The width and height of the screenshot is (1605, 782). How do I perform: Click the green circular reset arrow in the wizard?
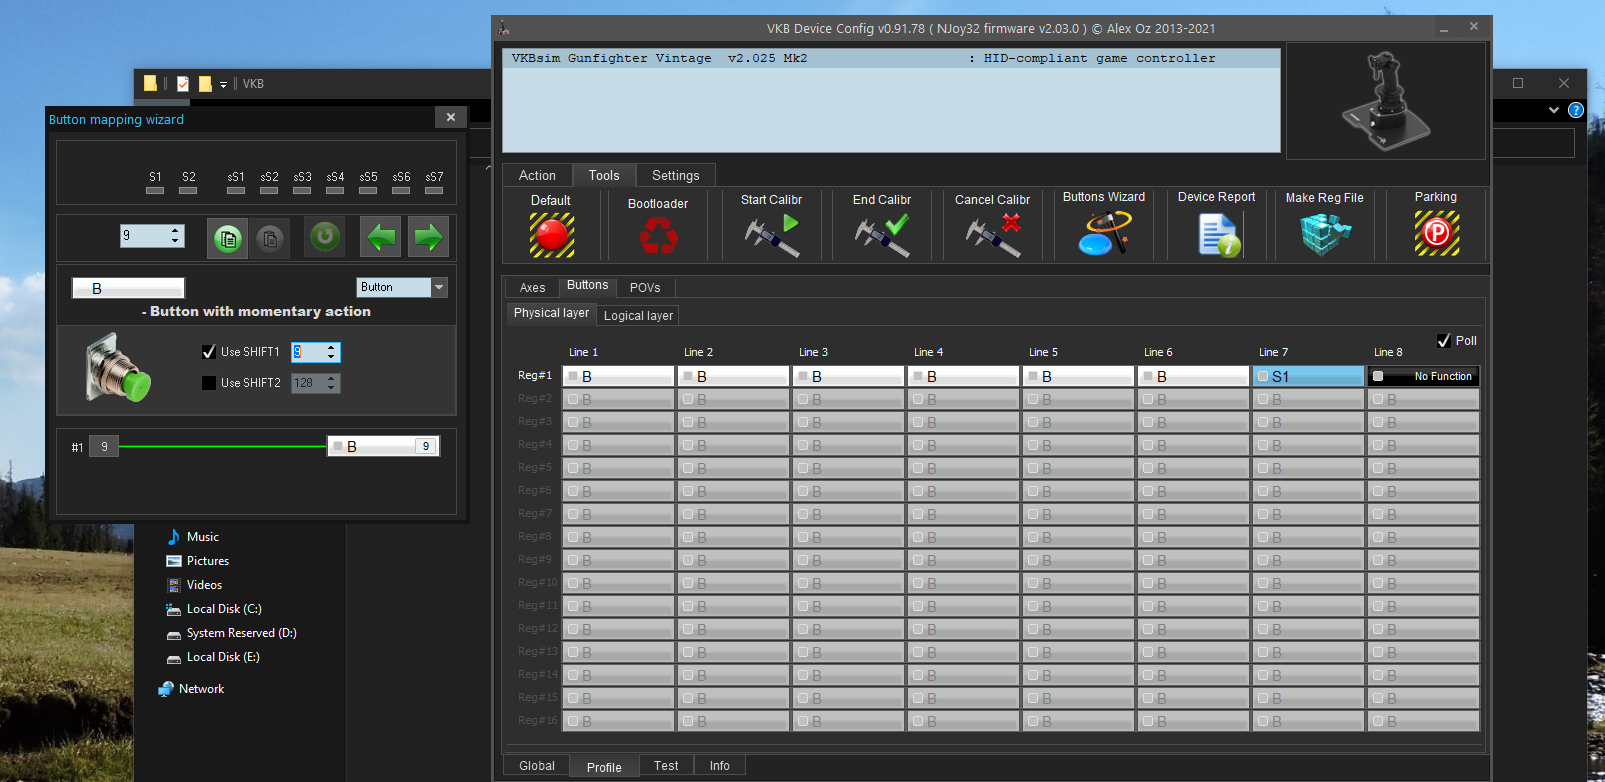click(325, 237)
